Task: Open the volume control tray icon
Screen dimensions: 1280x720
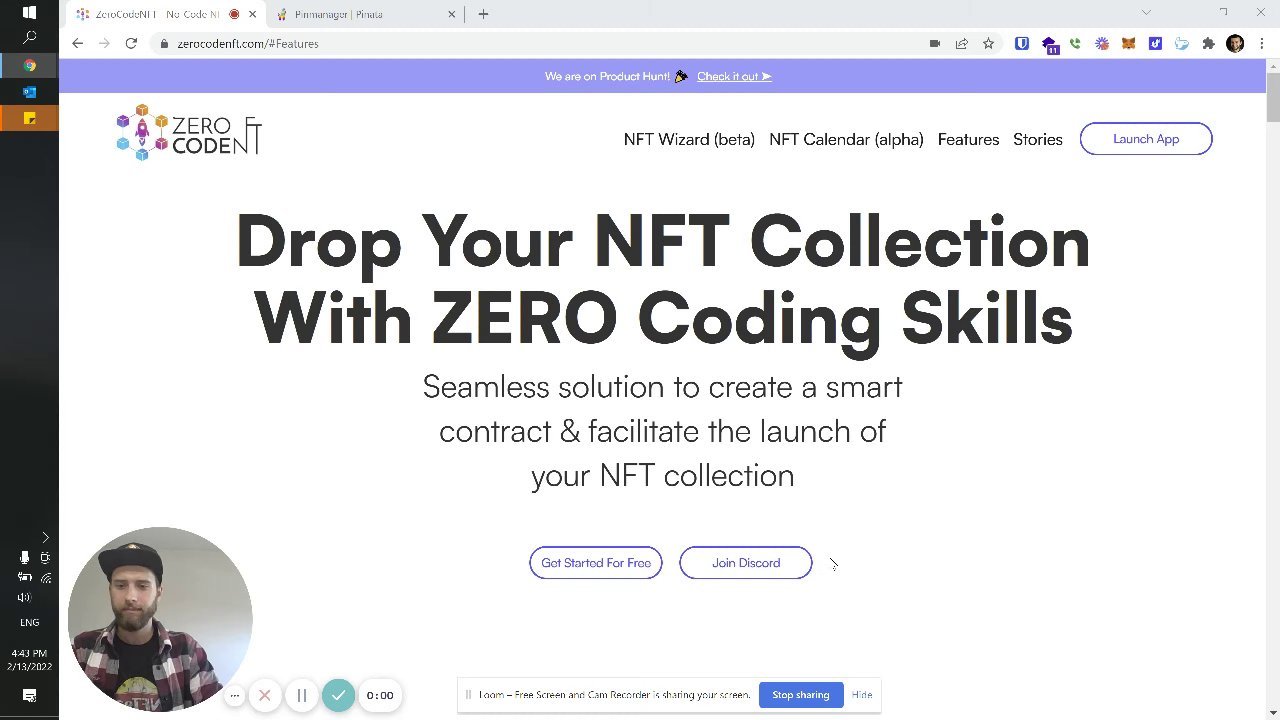Action: click(x=24, y=597)
